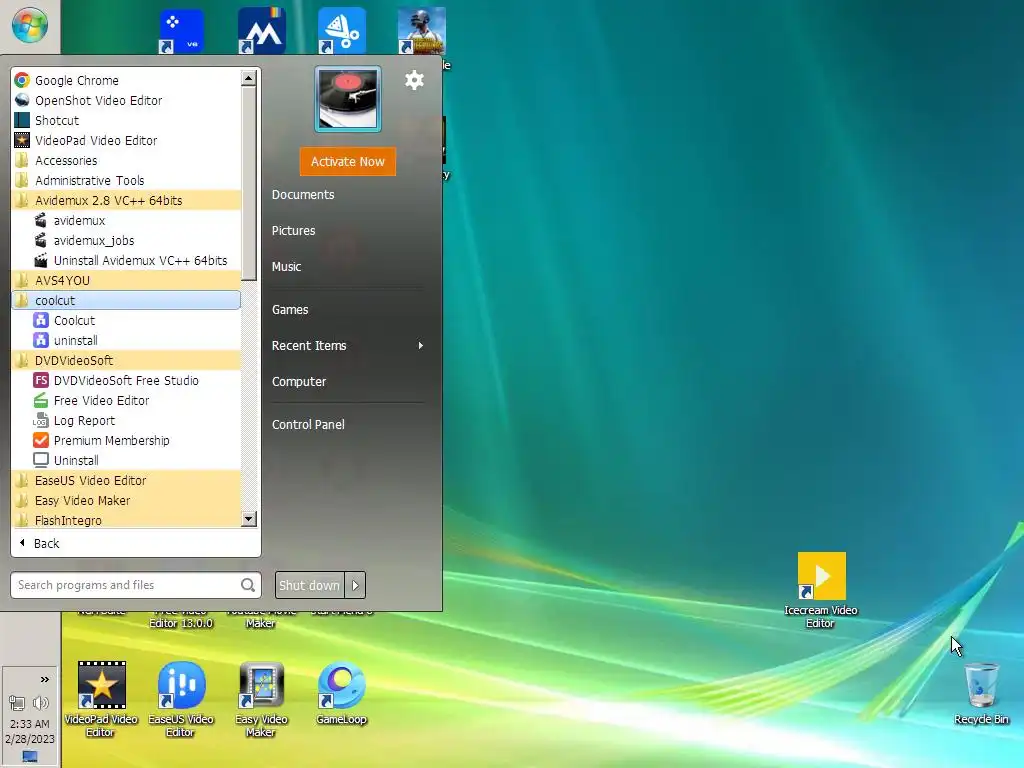Open the Recycle Bin on desktop

(981, 694)
